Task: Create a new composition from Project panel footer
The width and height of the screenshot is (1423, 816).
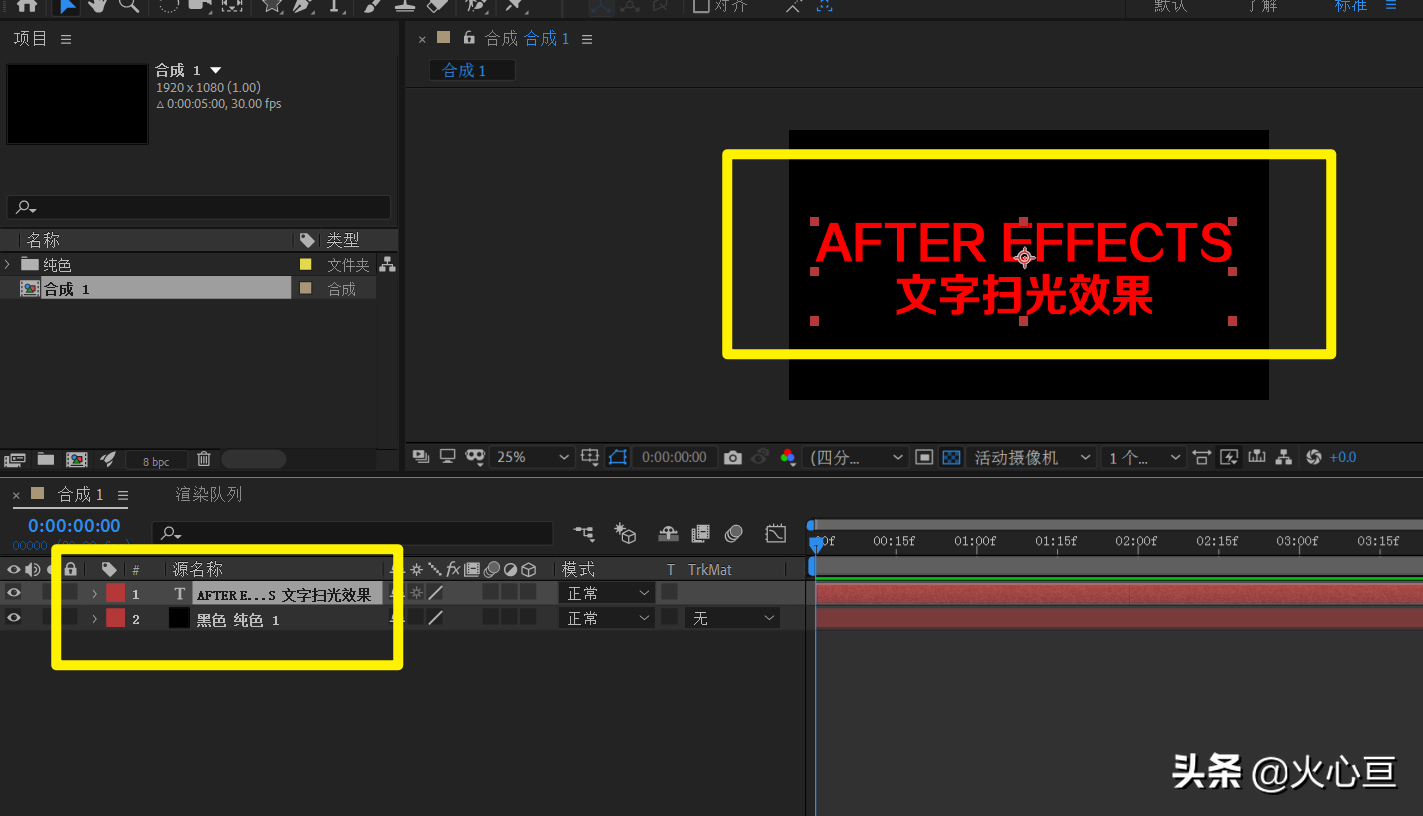Action: [x=77, y=459]
